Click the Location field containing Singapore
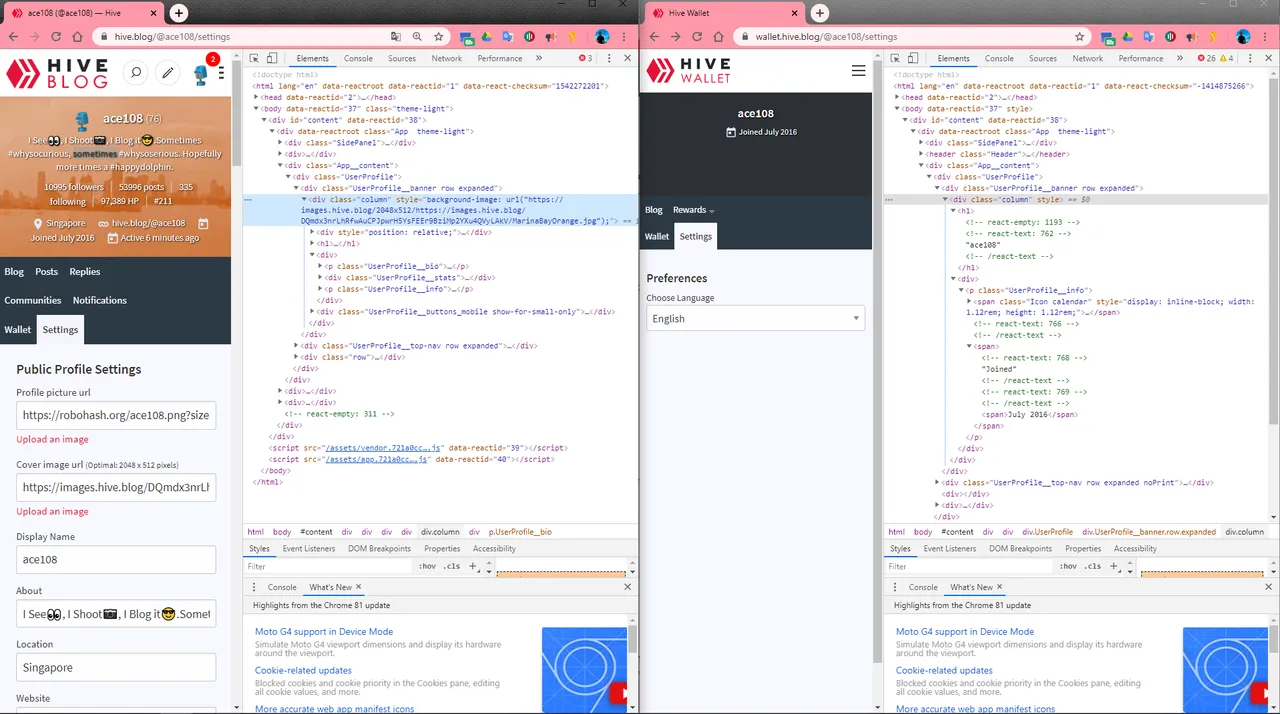Image resolution: width=1280 pixels, height=714 pixels. 116,667
